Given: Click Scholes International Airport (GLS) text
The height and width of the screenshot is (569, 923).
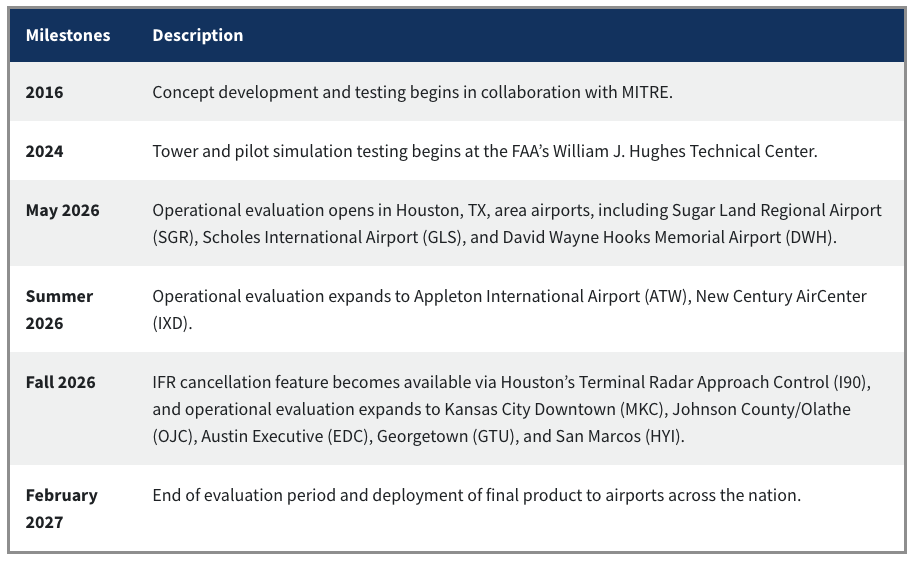Looking at the screenshot, I should [332, 237].
